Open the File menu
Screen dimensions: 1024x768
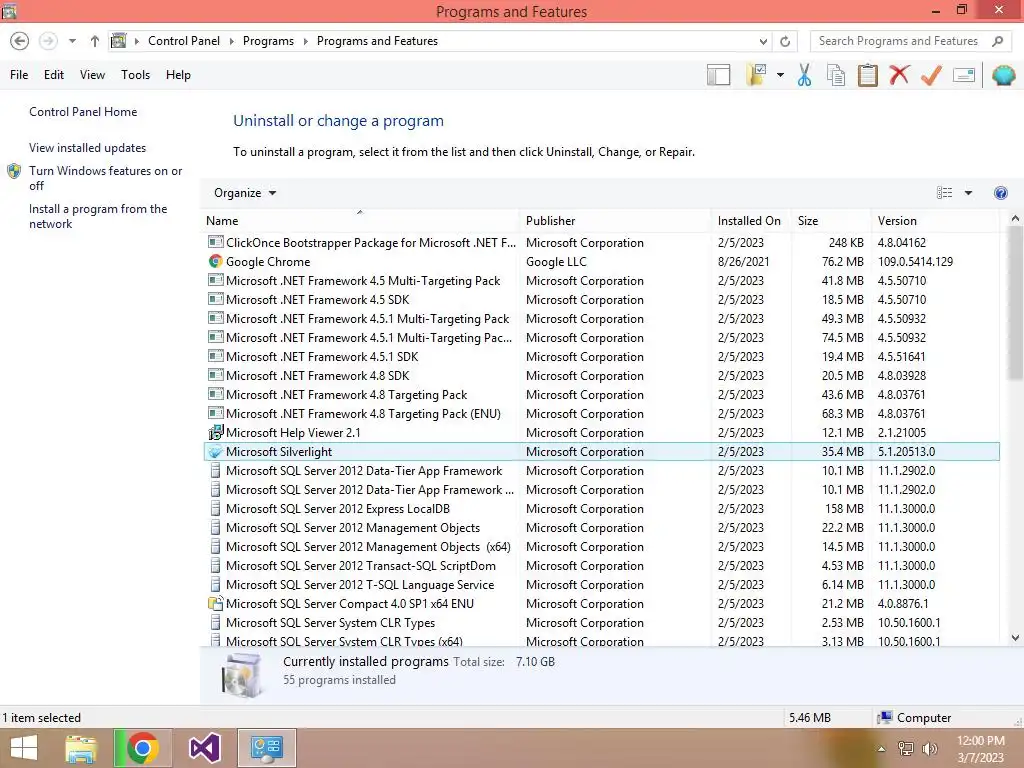pos(19,75)
